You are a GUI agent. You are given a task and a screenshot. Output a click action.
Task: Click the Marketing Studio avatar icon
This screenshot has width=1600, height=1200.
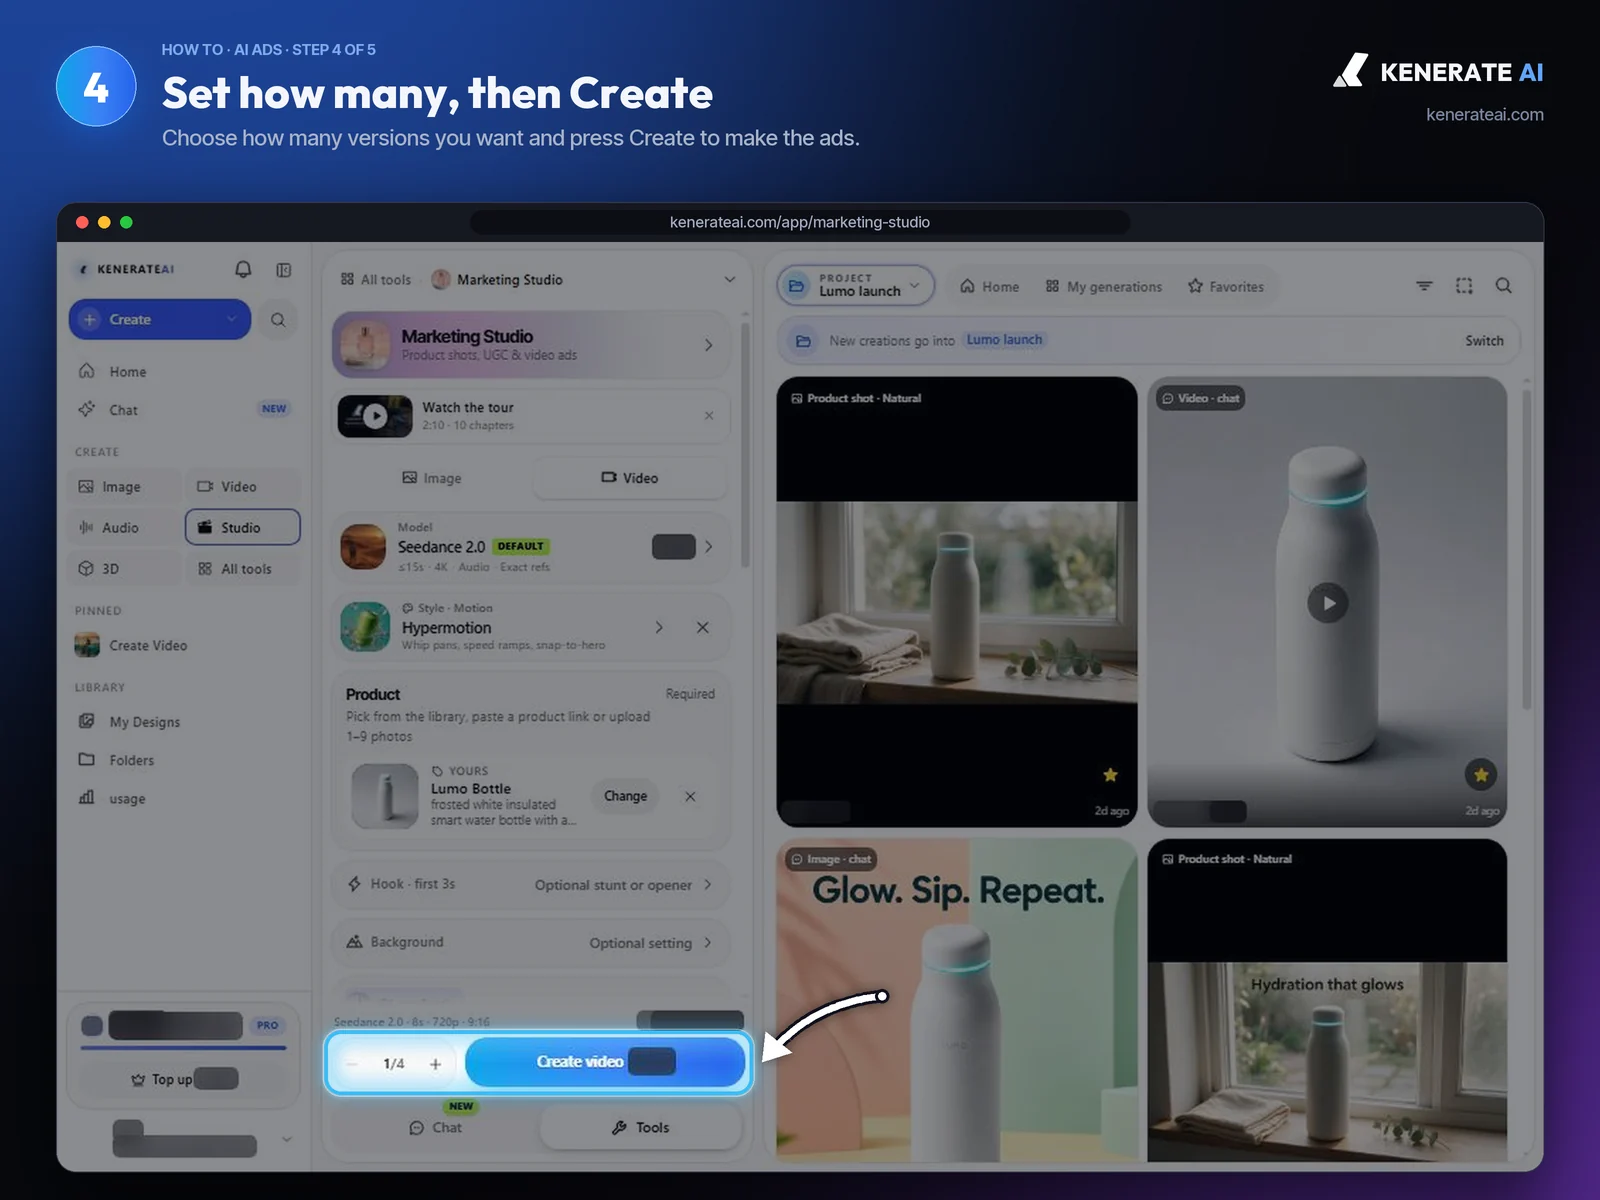441,280
